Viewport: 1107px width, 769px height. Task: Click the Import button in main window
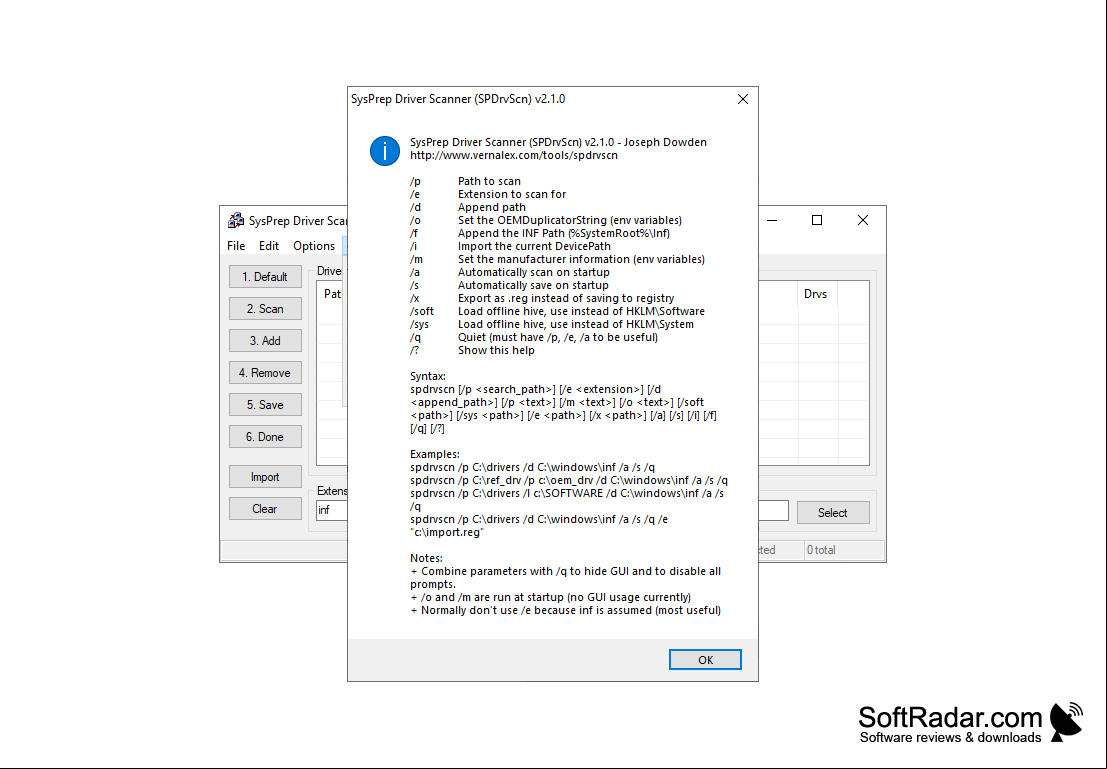265,477
